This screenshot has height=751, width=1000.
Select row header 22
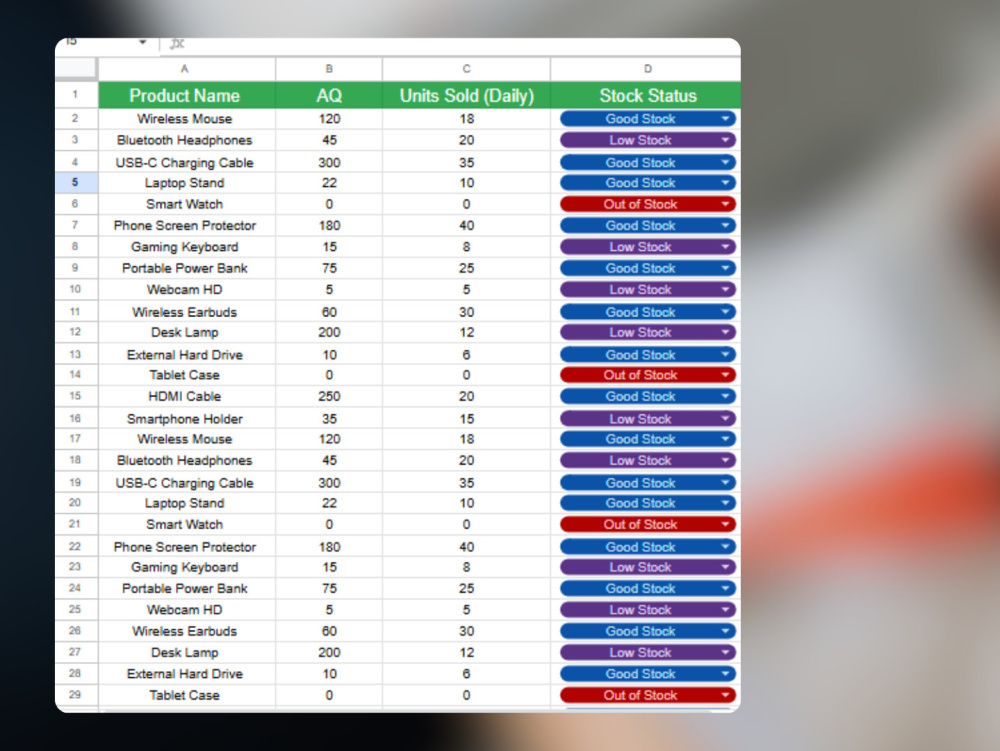(76, 546)
